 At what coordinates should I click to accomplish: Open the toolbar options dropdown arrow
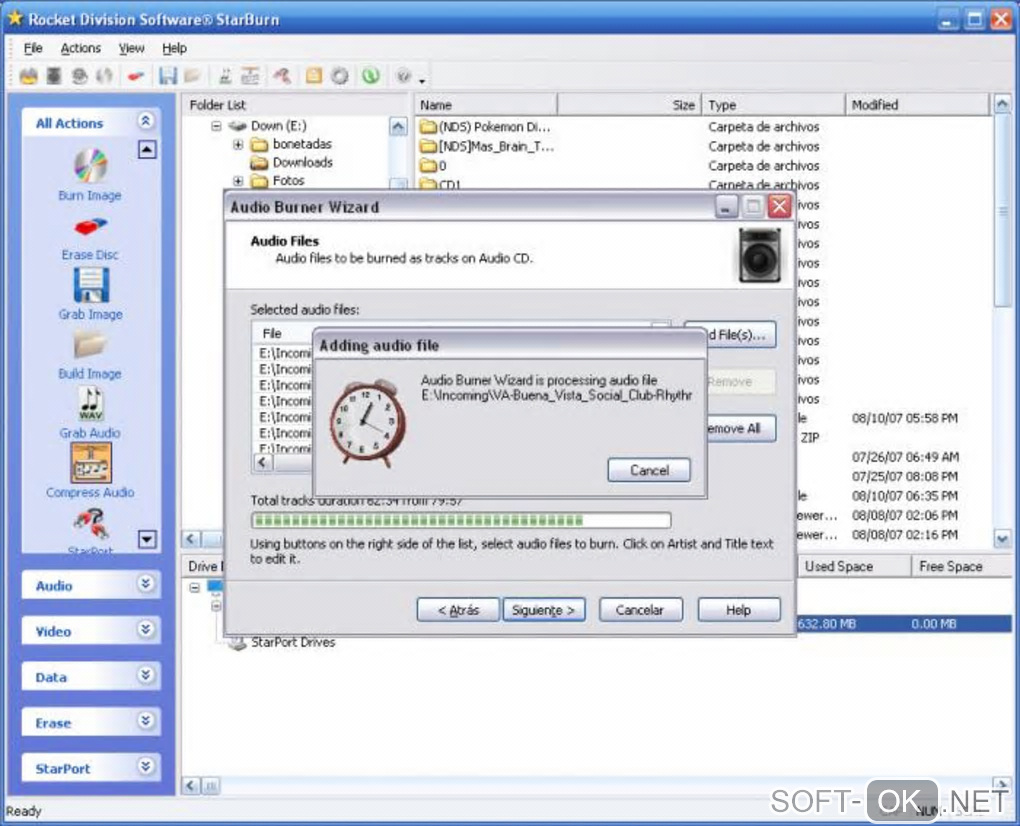(x=422, y=81)
